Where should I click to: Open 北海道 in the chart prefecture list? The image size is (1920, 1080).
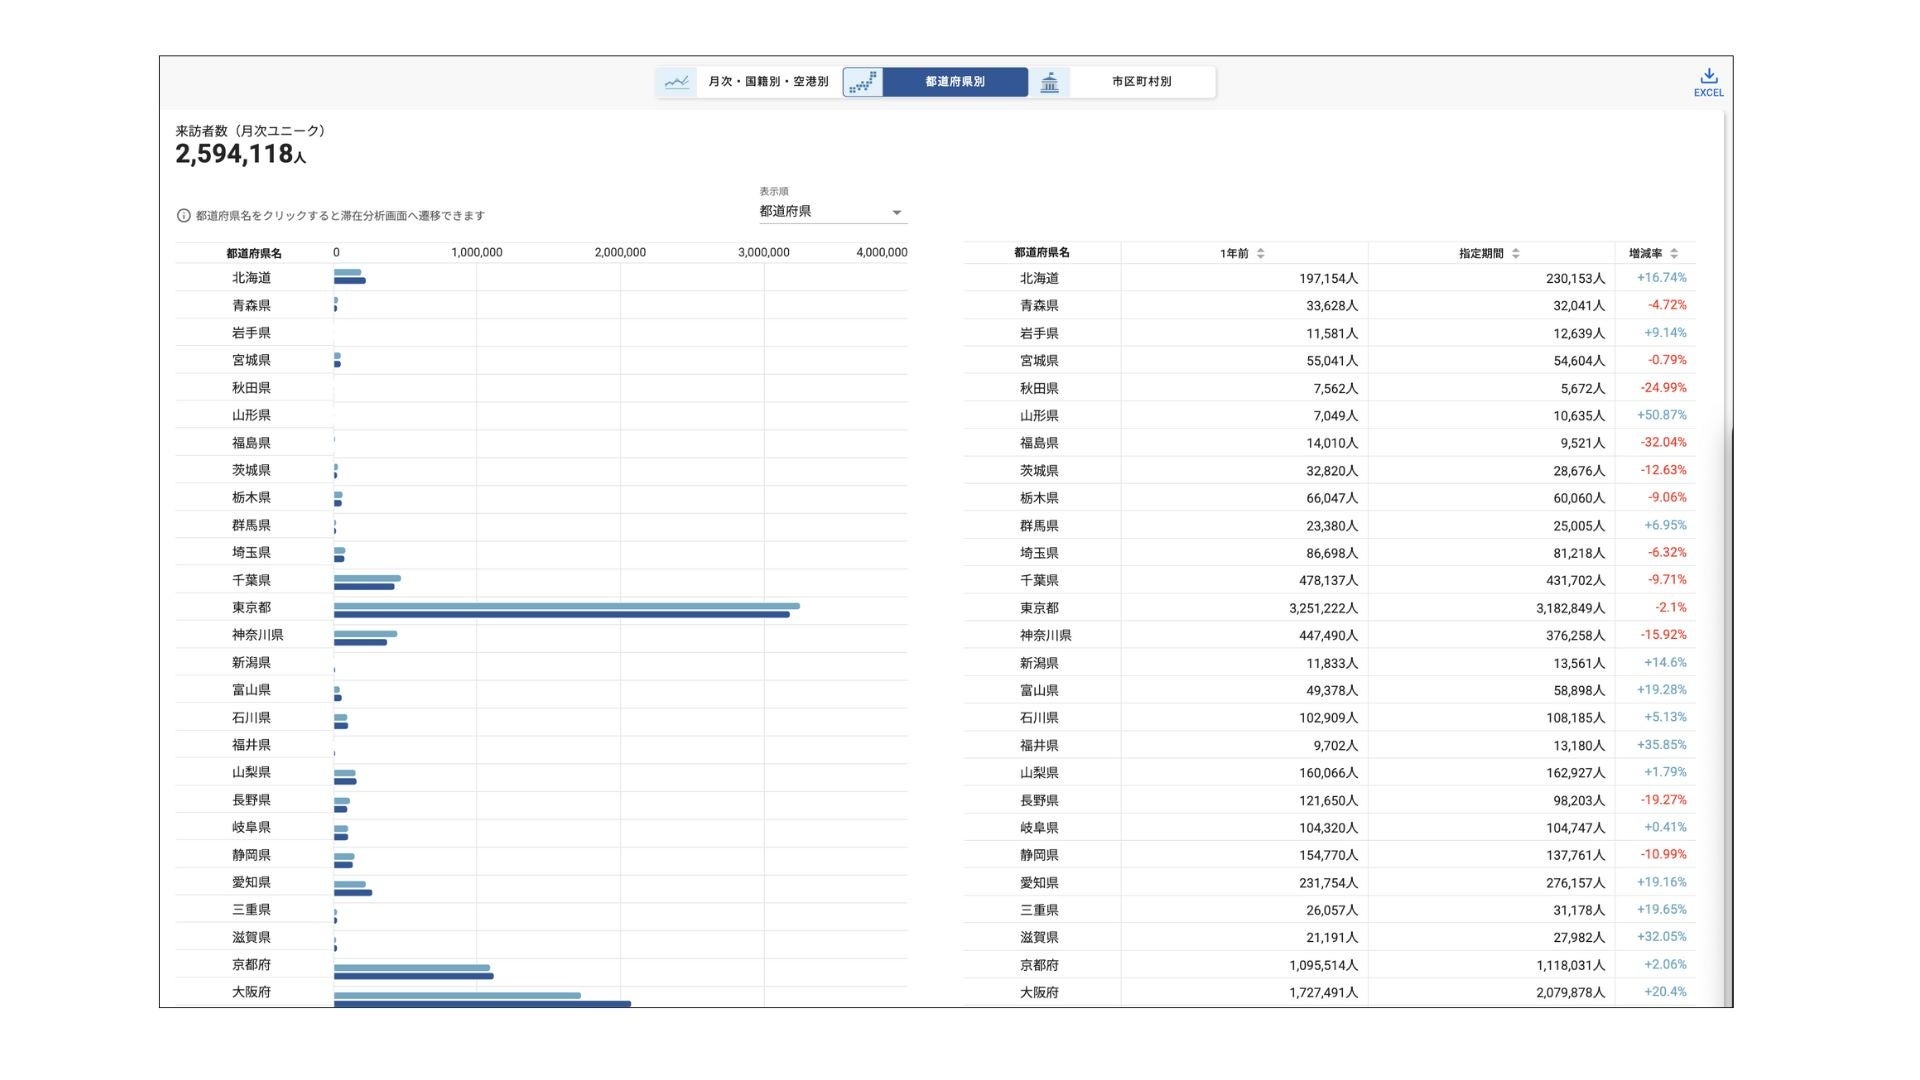coord(252,278)
